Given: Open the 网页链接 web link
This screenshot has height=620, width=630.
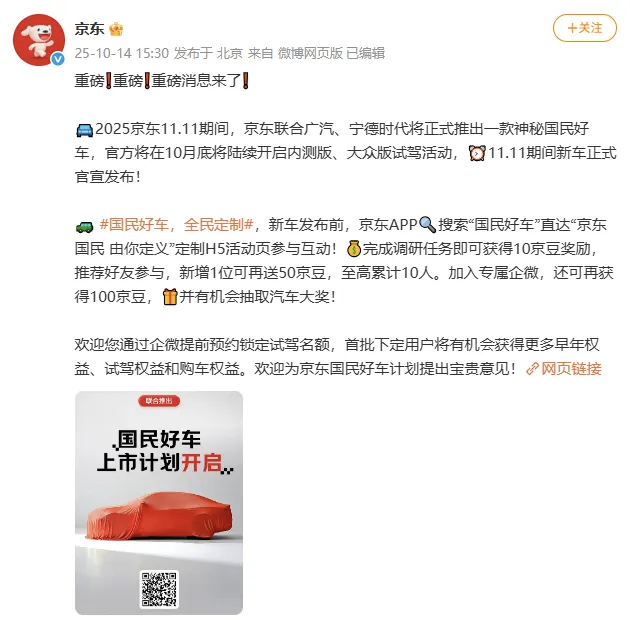Looking at the screenshot, I should click(x=571, y=368).
